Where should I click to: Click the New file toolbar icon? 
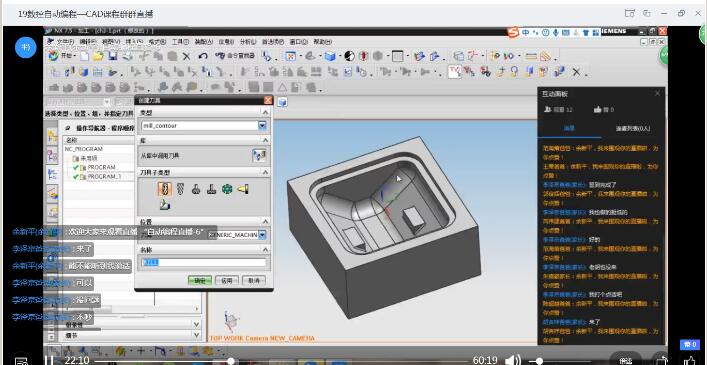84,56
